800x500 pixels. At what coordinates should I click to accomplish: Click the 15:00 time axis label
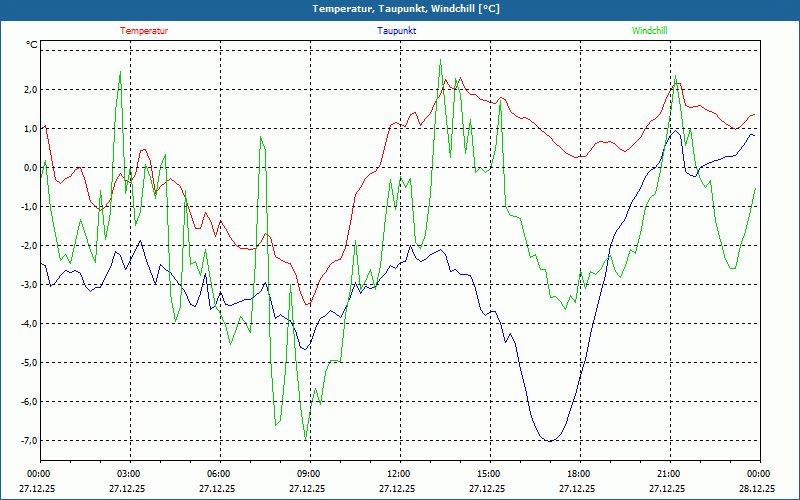488,474
